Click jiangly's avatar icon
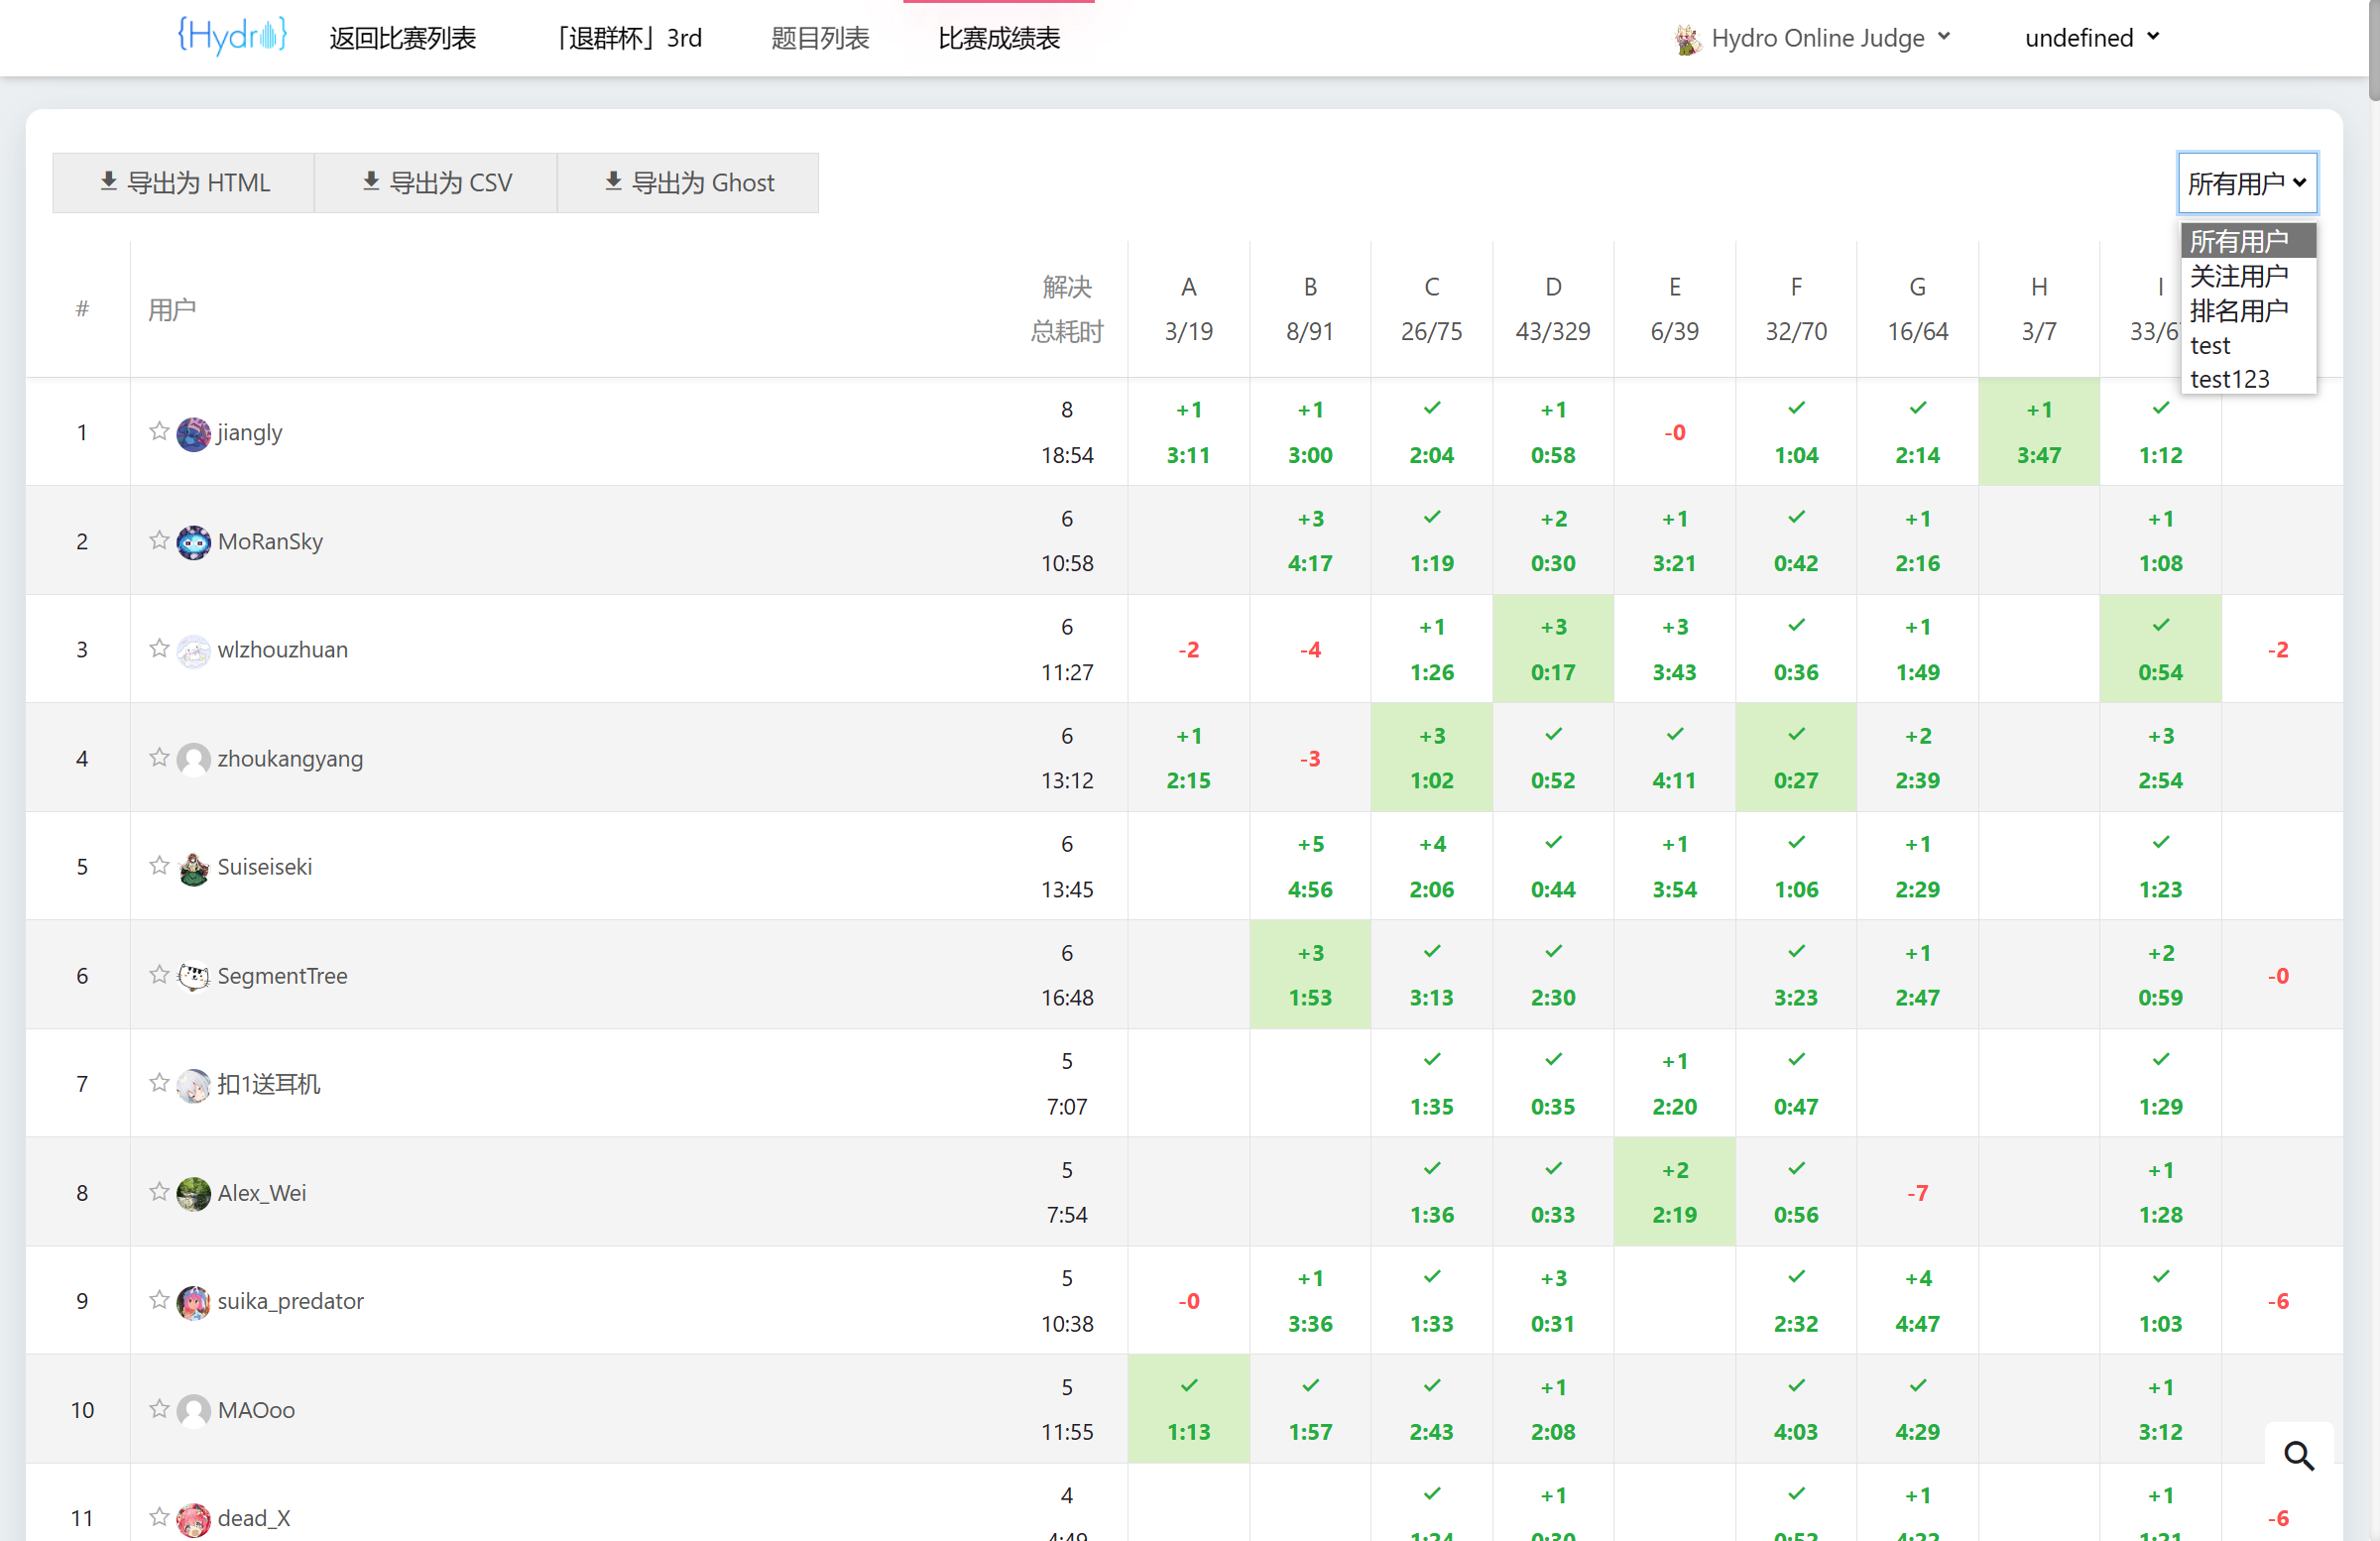Viewport: 2380px width, 1541px height. click(193, 434)
